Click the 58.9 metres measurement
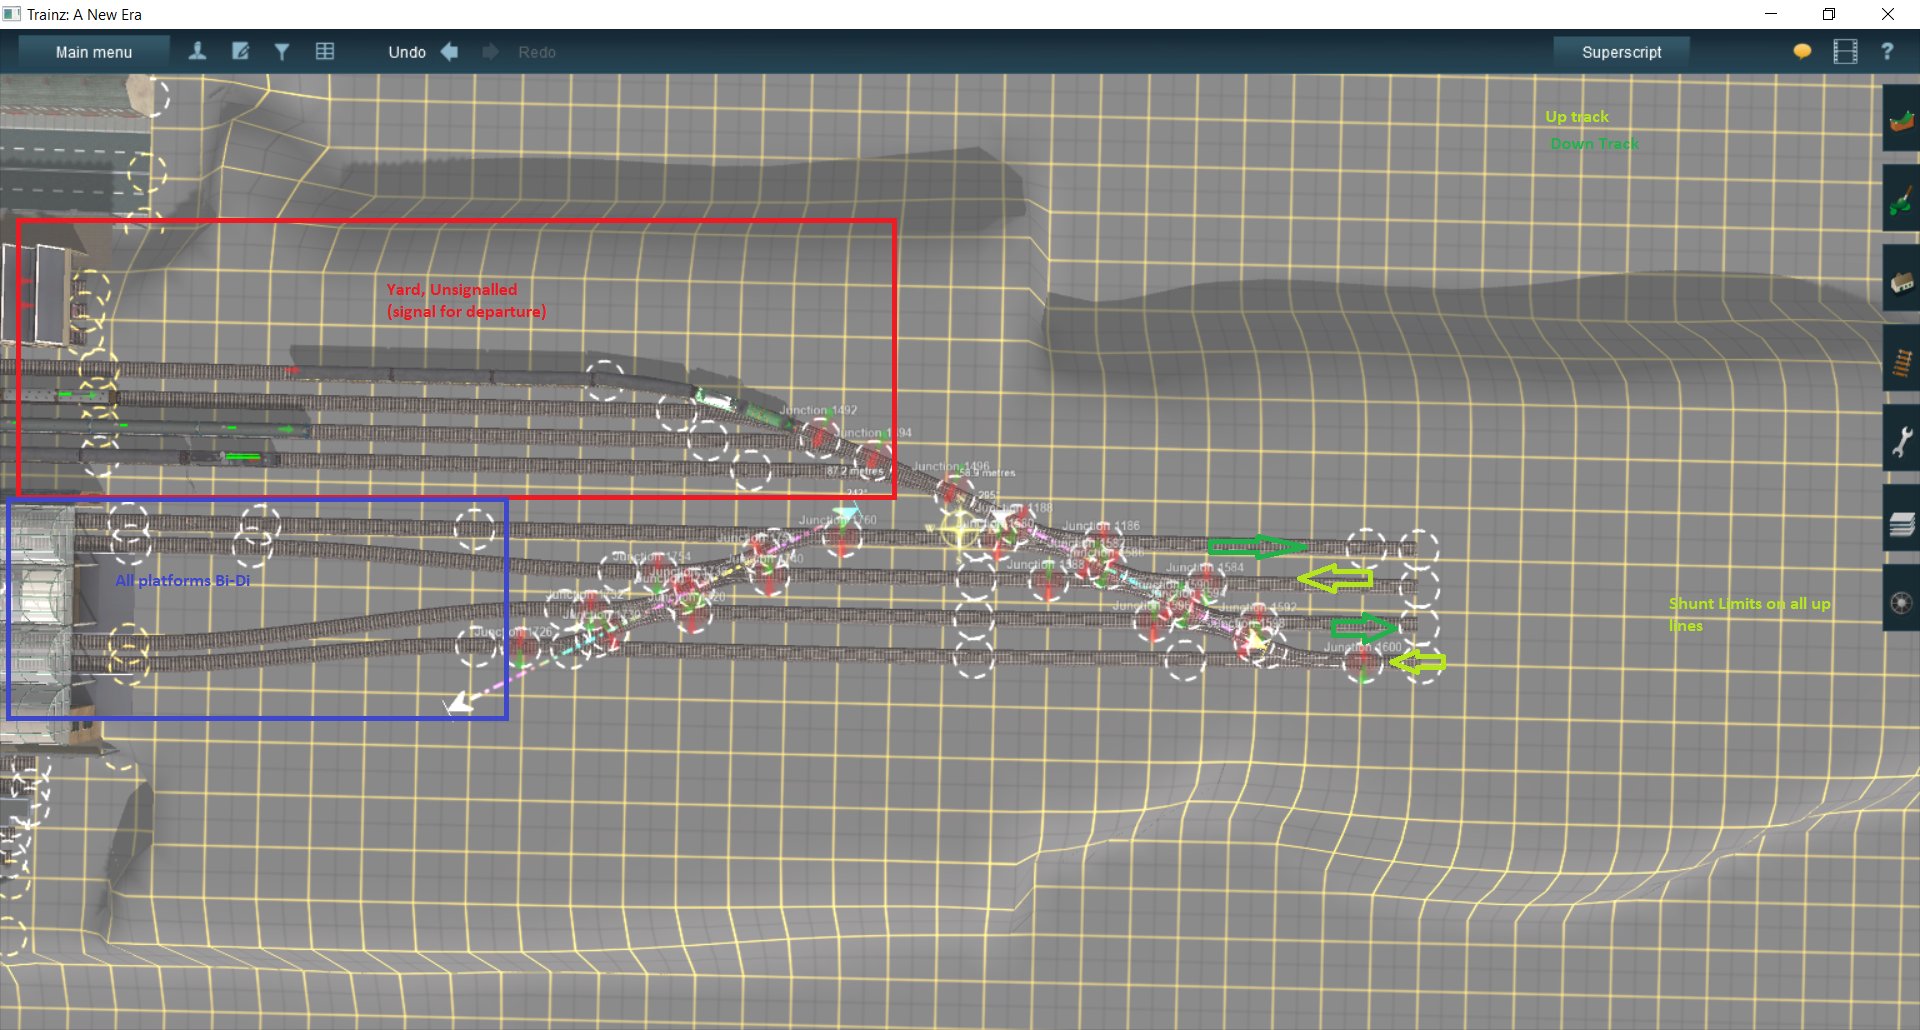Image resolution: width=1920 pixels, height=1030 pixels. pos(988,473)
